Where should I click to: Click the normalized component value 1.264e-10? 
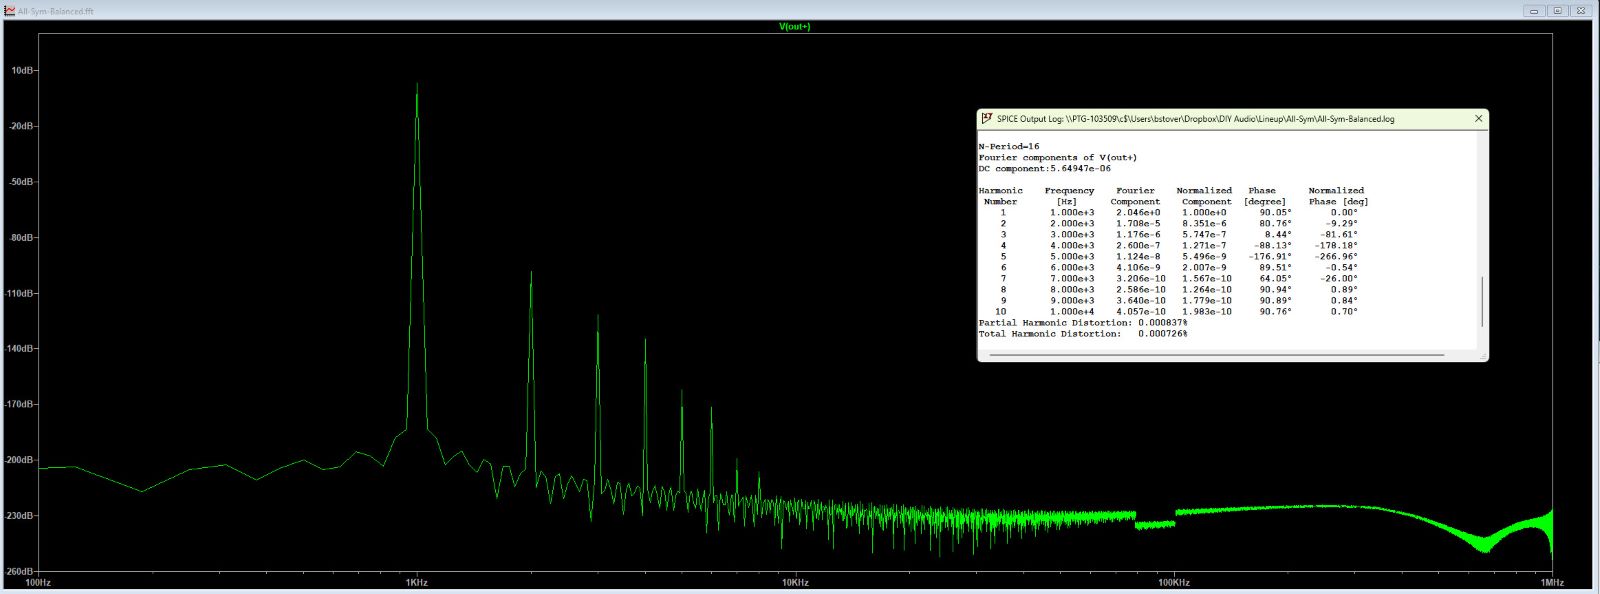coord(1207,290)
